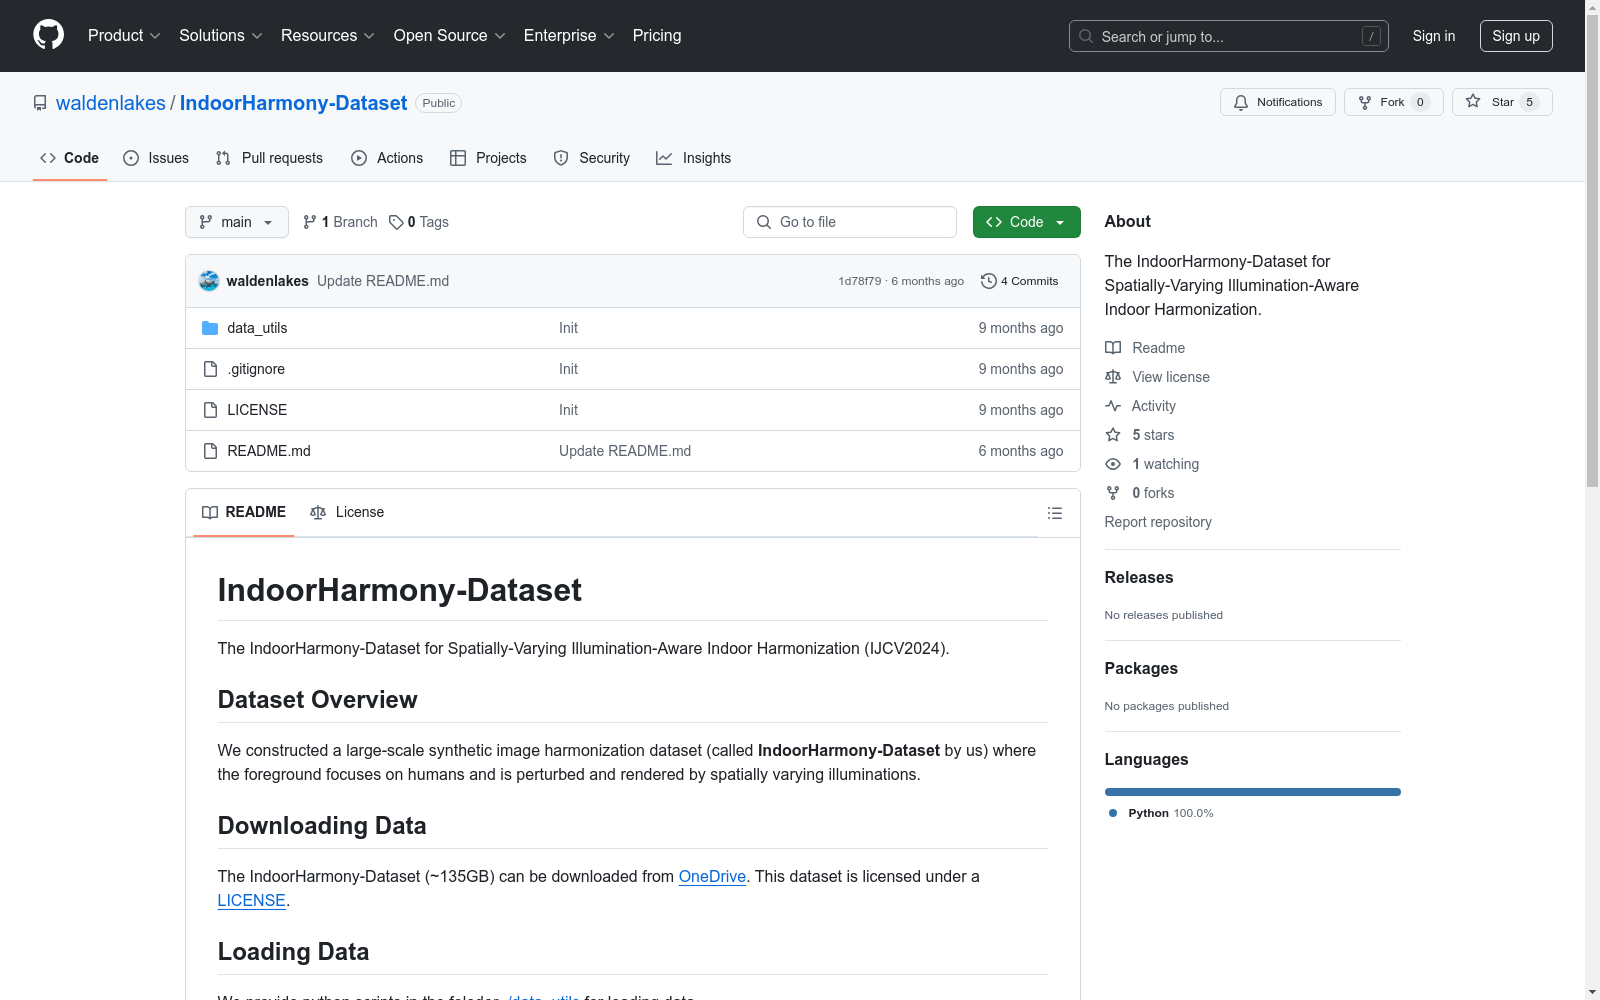This screenshot has height=1000, width=1600.
Task: Open the README outline icon
Action: pos(1055,513)
